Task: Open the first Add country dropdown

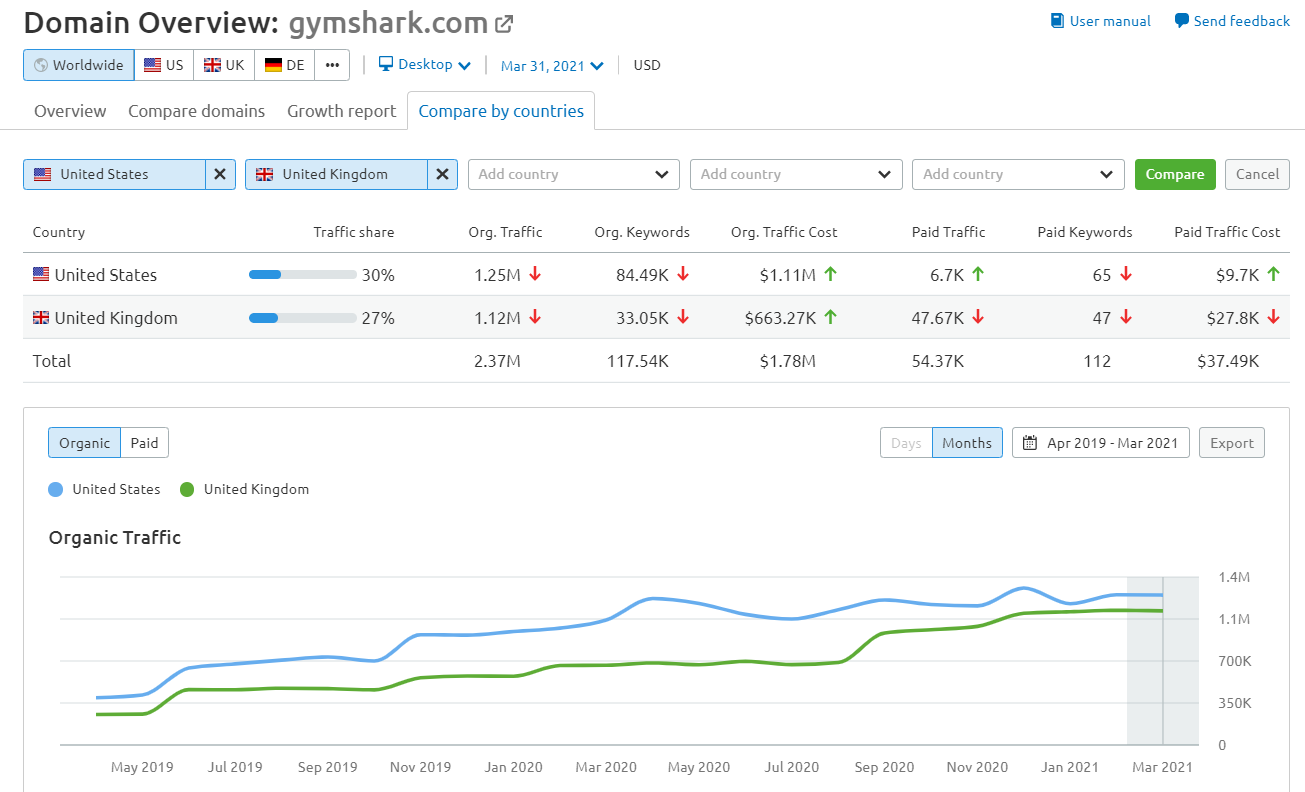Action: (574, 174)
